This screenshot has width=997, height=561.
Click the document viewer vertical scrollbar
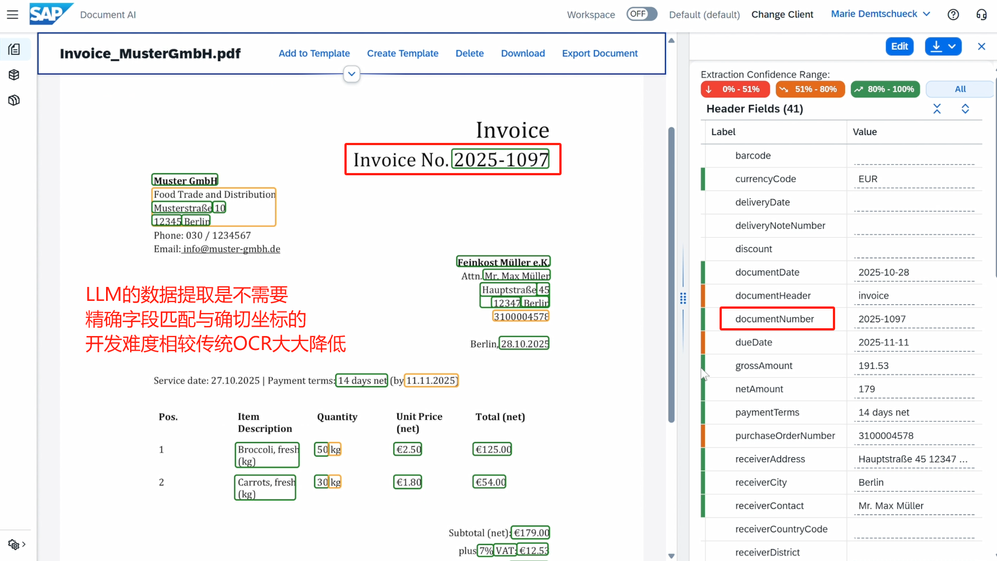pyautogui.click(x=671, y=275)
